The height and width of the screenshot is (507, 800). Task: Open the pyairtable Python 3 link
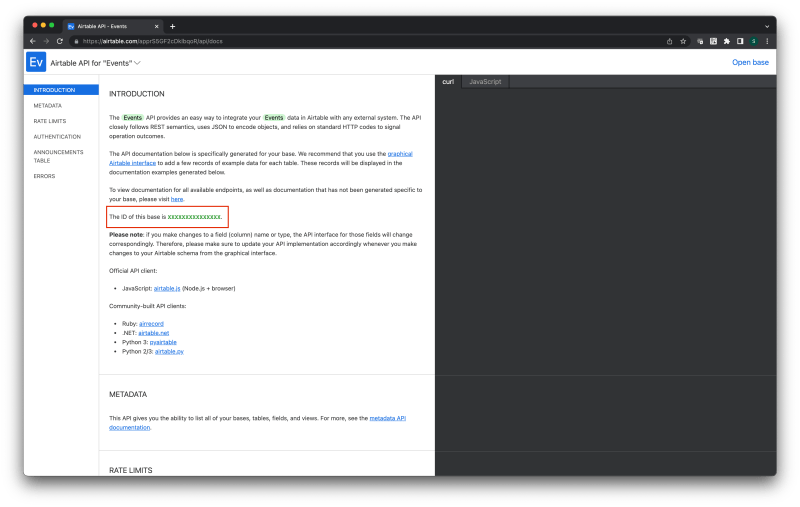[163, 342]
